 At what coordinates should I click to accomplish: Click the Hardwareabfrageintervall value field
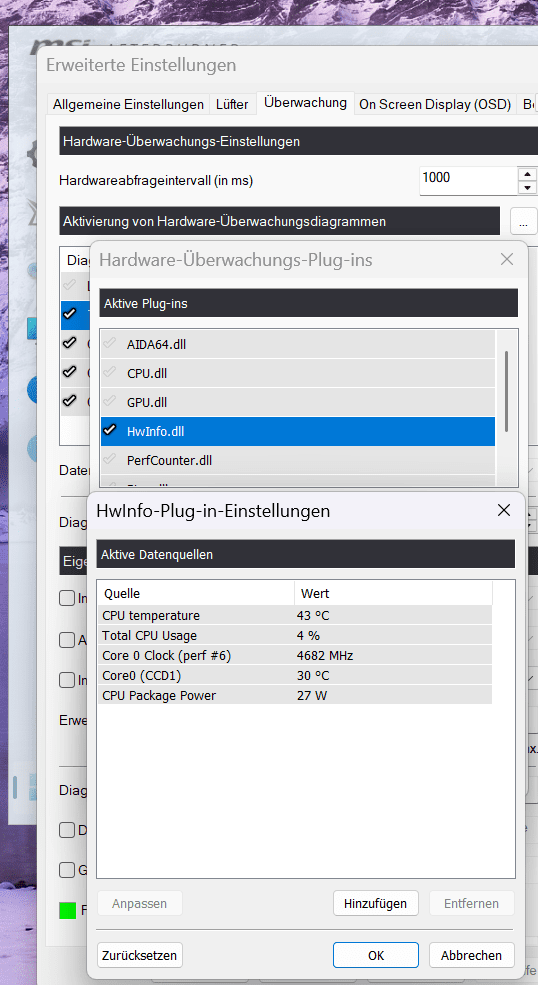[468, 181]
